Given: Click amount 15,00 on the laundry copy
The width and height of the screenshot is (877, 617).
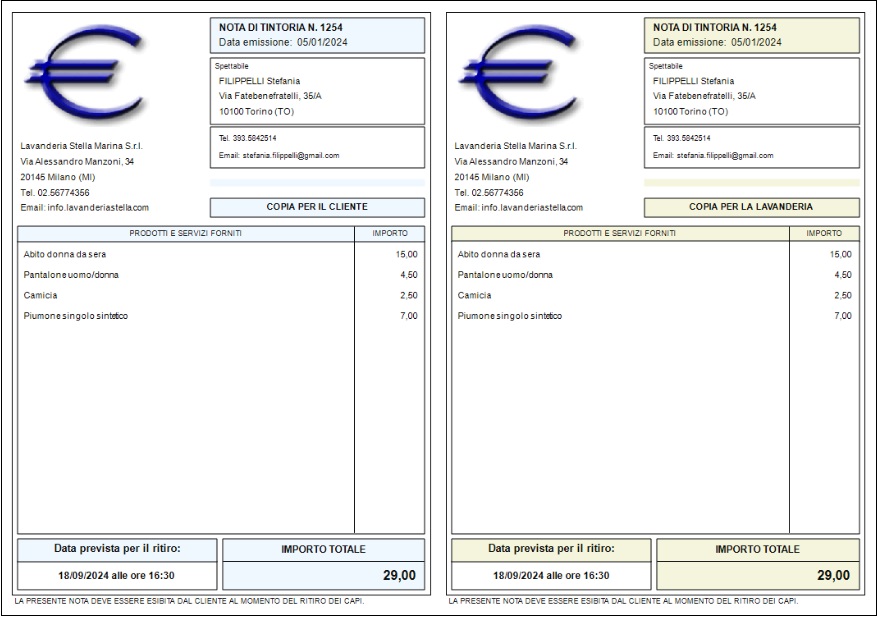Looking at the screenshot, I should [841, 254].
